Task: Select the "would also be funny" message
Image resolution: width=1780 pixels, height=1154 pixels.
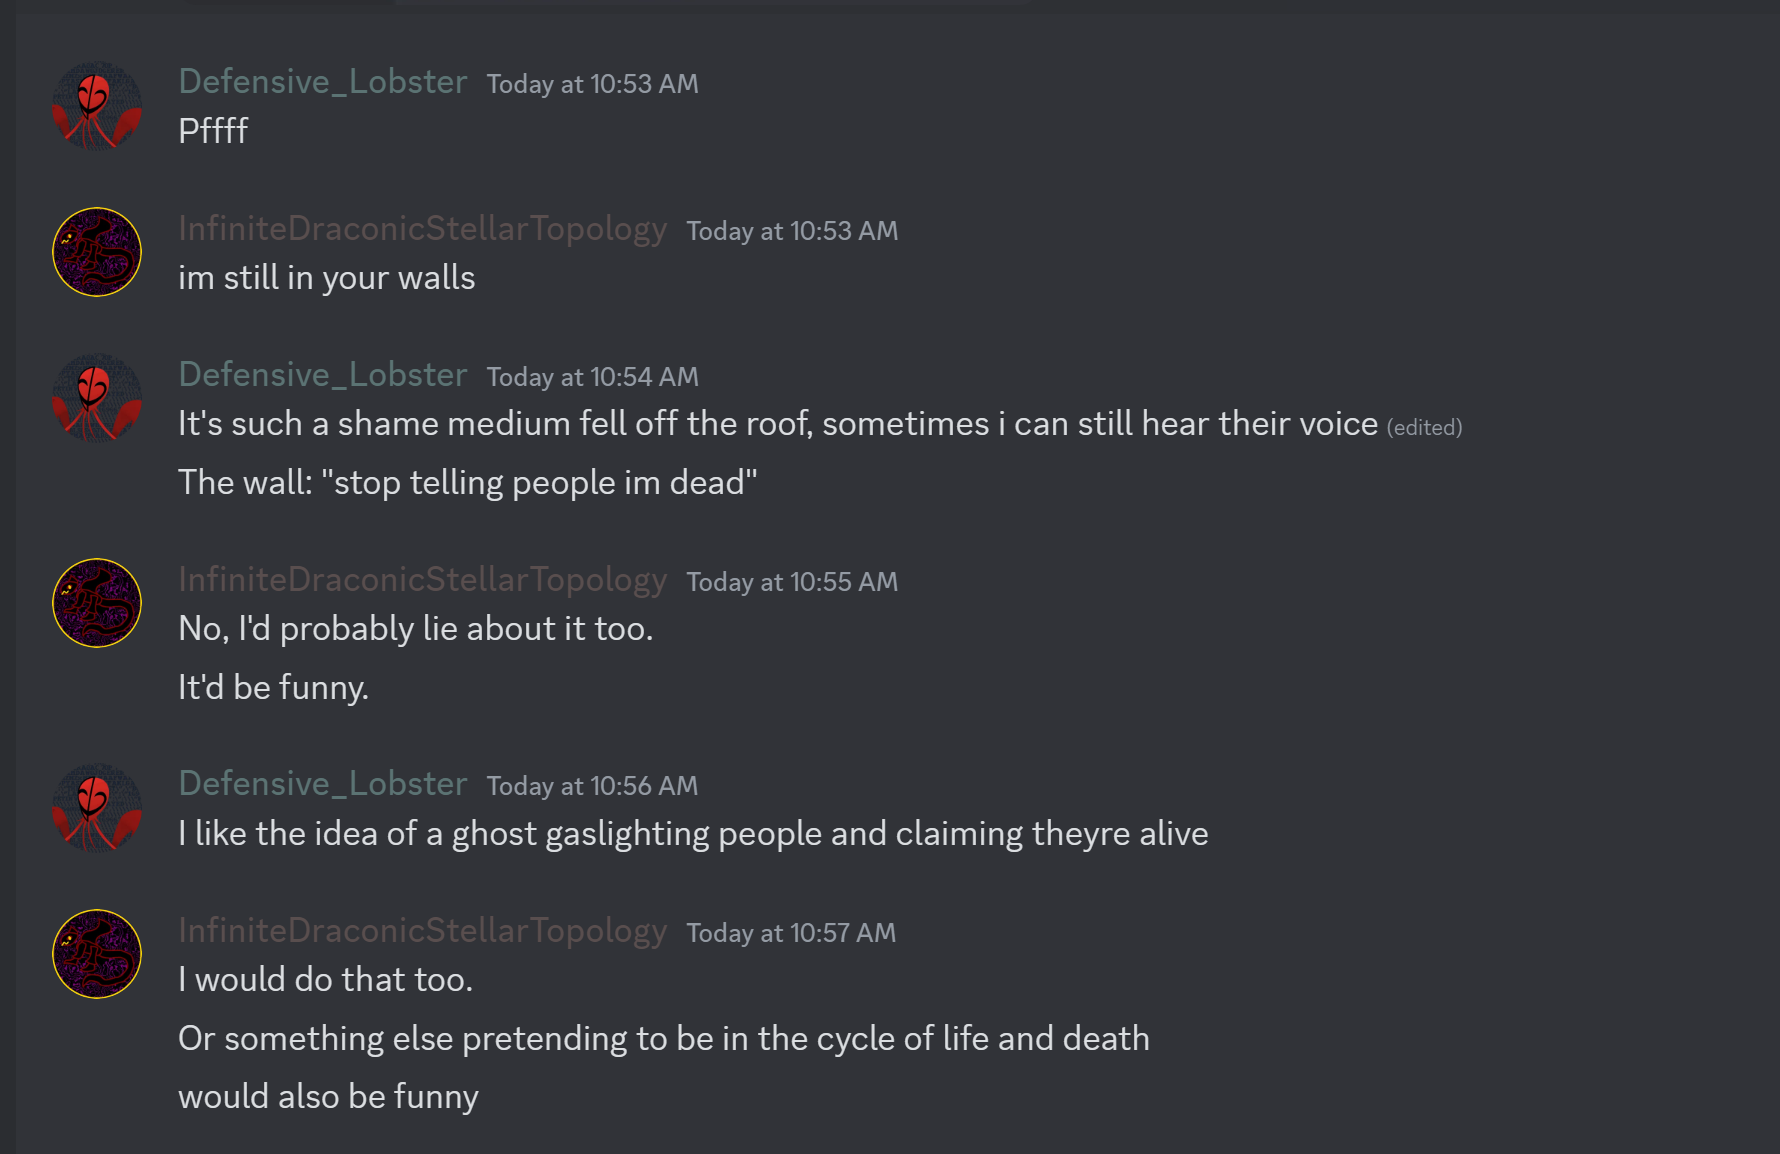Action: click(328, 1097)
